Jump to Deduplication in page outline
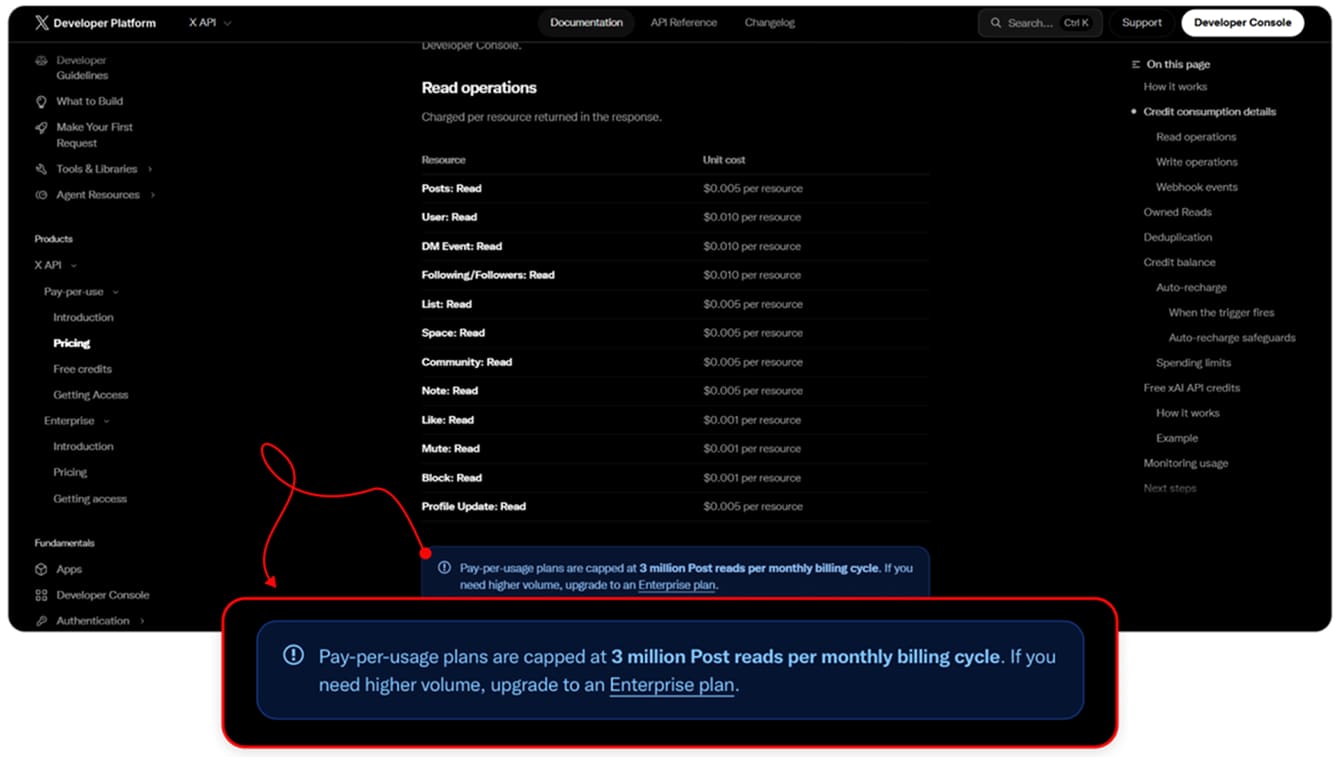Screen dimensions: 1340x757 1178,238
